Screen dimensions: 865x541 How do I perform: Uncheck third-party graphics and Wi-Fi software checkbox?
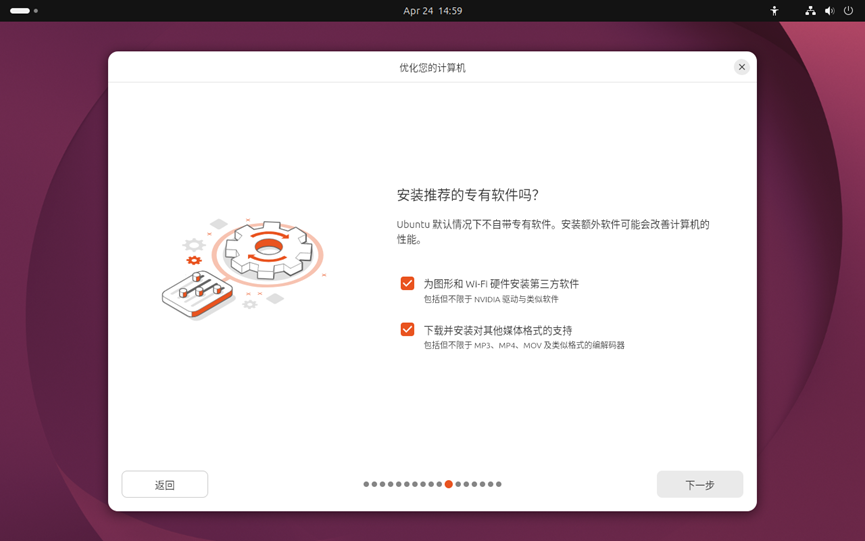[407, 283]
